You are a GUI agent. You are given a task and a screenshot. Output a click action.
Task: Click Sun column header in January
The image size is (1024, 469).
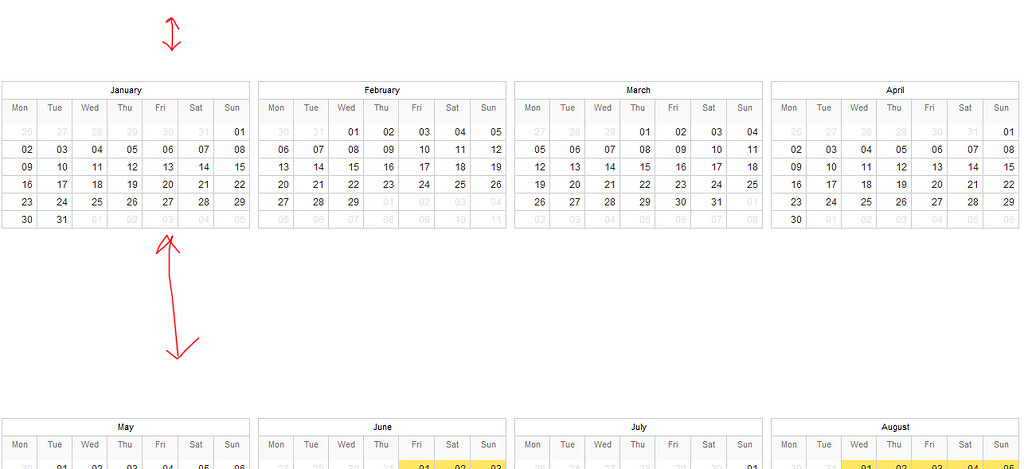tap(232, 108)
